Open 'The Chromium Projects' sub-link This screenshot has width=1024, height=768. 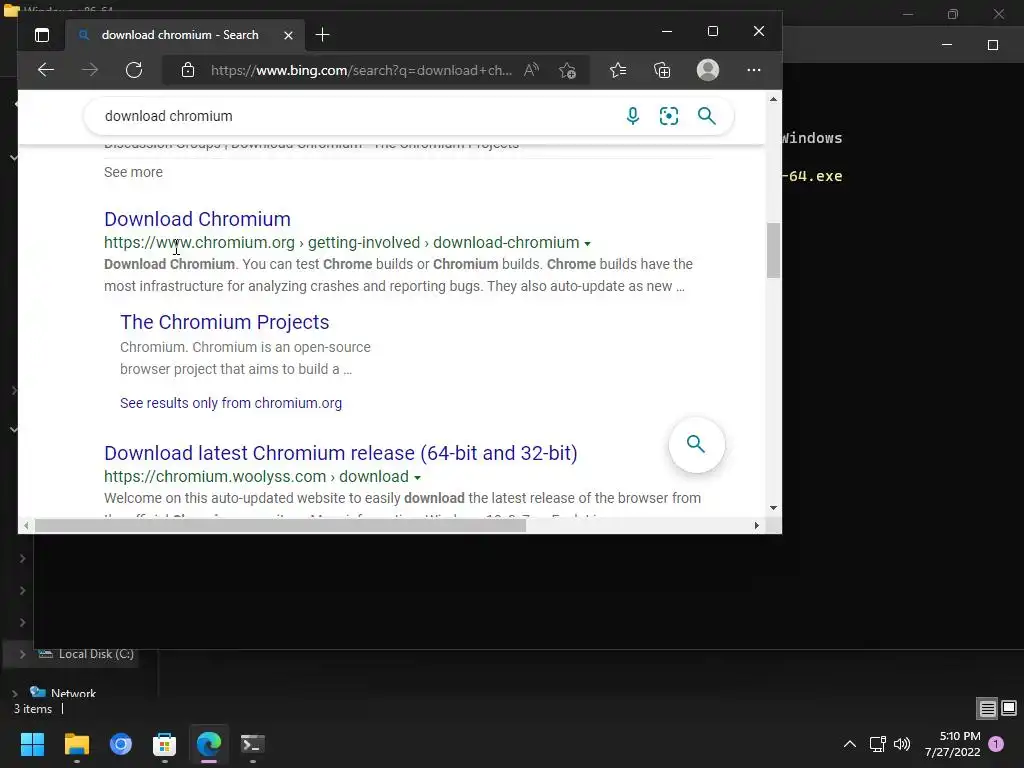click(x=225, y=322)
